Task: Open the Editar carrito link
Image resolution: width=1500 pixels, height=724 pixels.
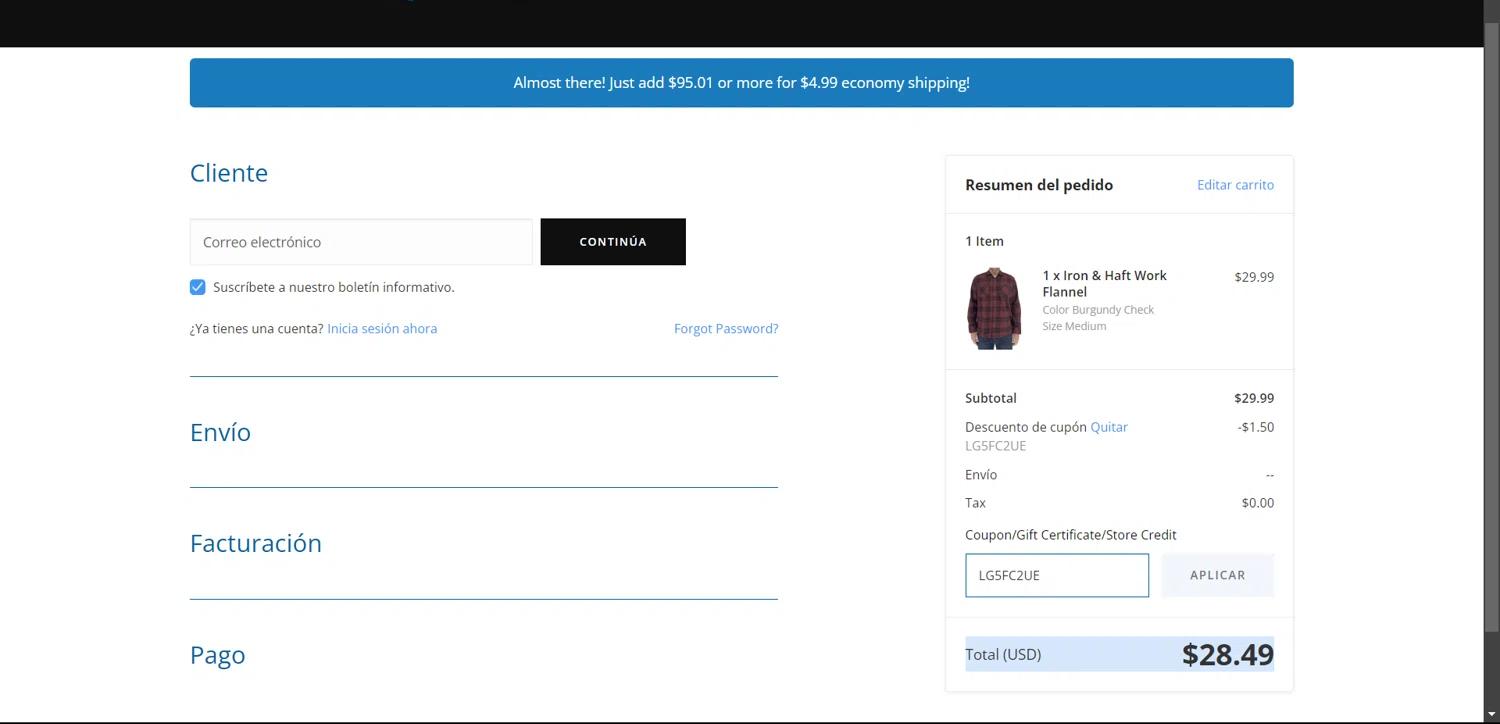Action: click(x=1235, y=185)
